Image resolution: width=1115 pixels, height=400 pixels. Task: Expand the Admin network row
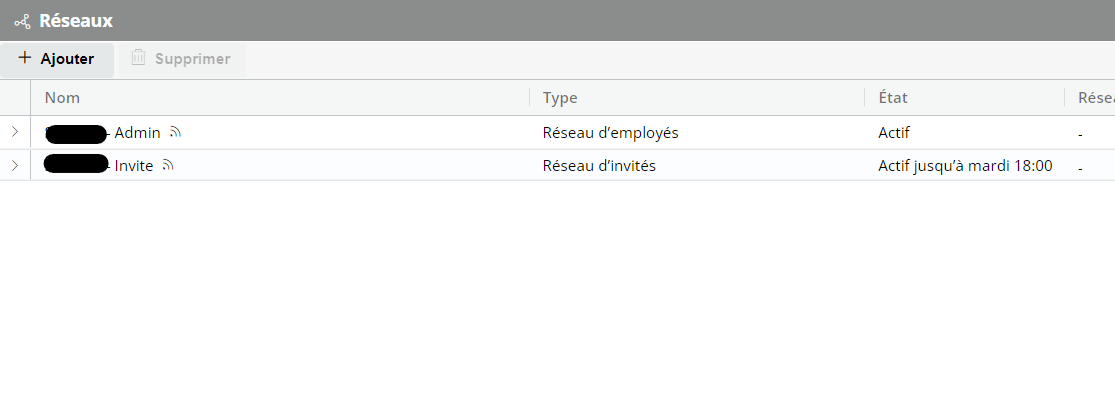pos(14,132)
